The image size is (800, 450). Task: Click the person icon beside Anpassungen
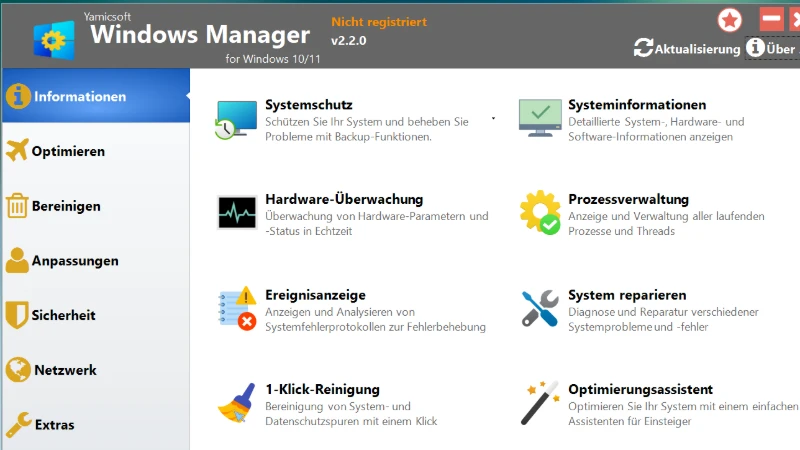pos(17,260)
